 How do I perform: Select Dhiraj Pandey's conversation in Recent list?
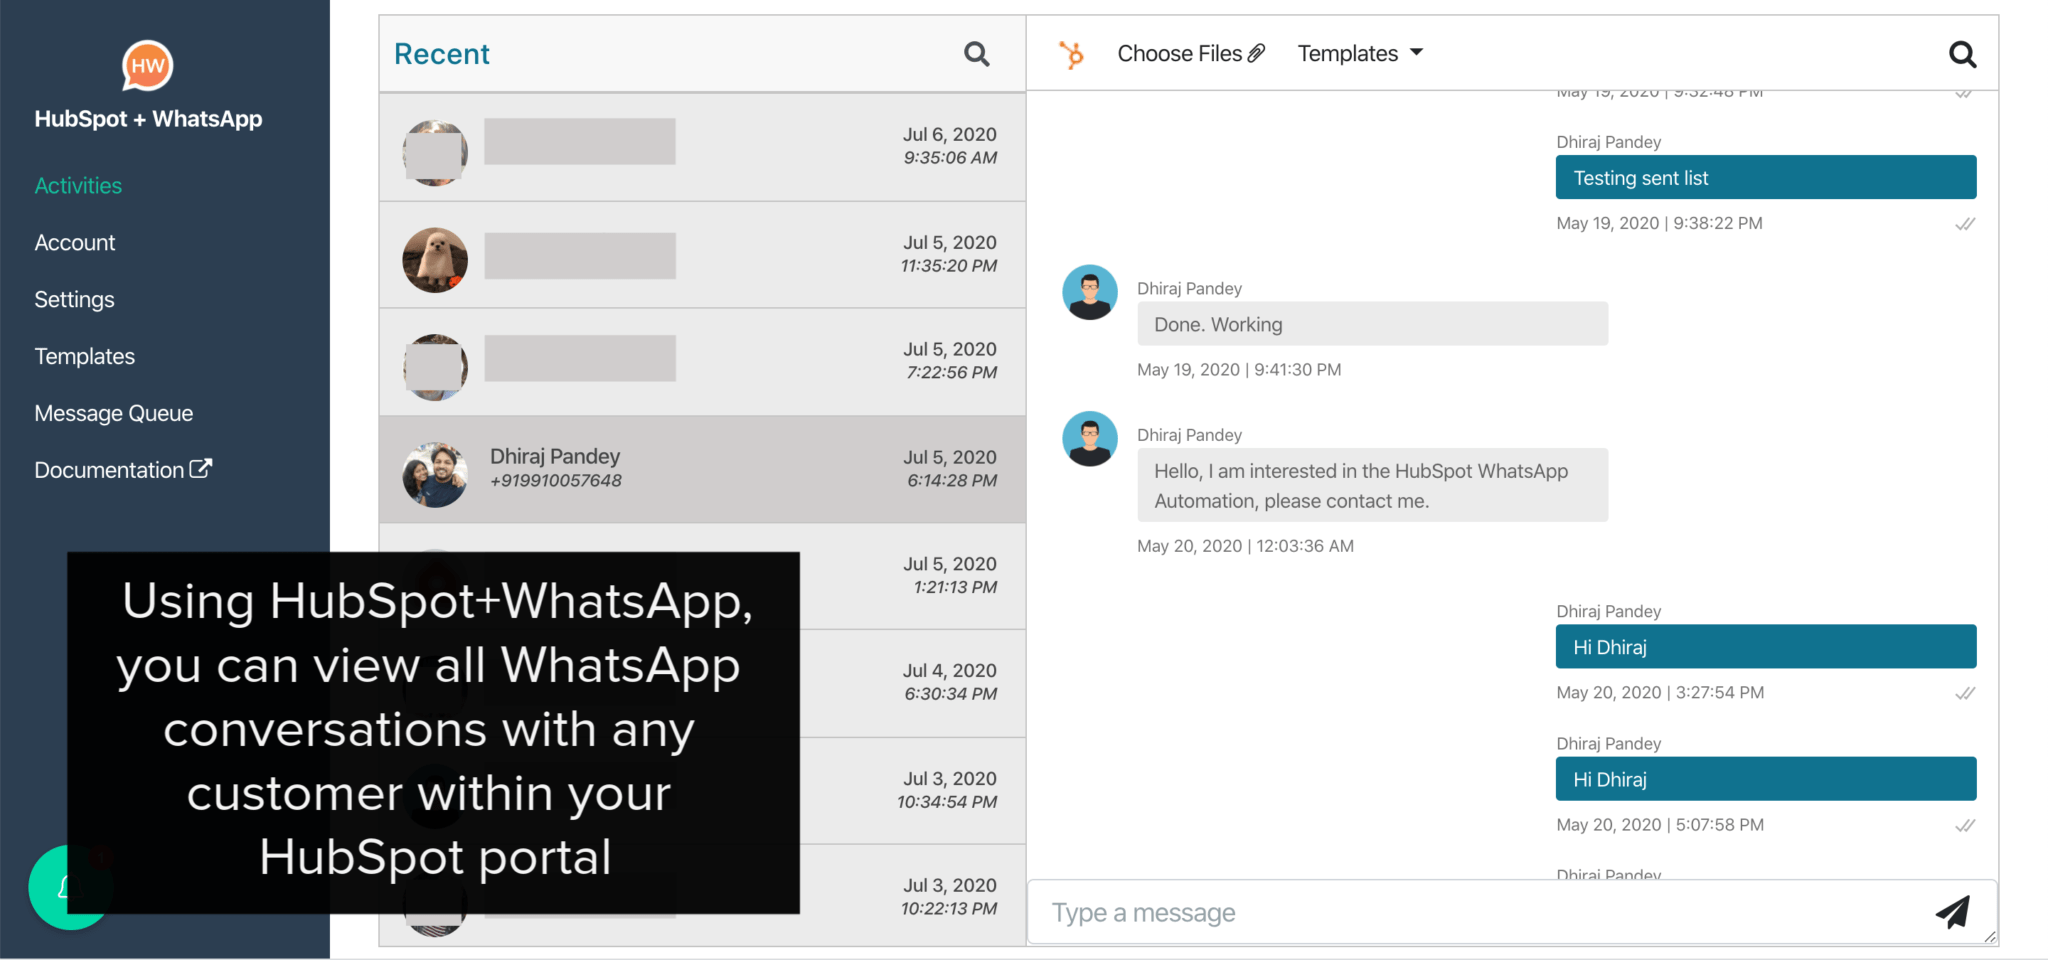tap(700, 469)
